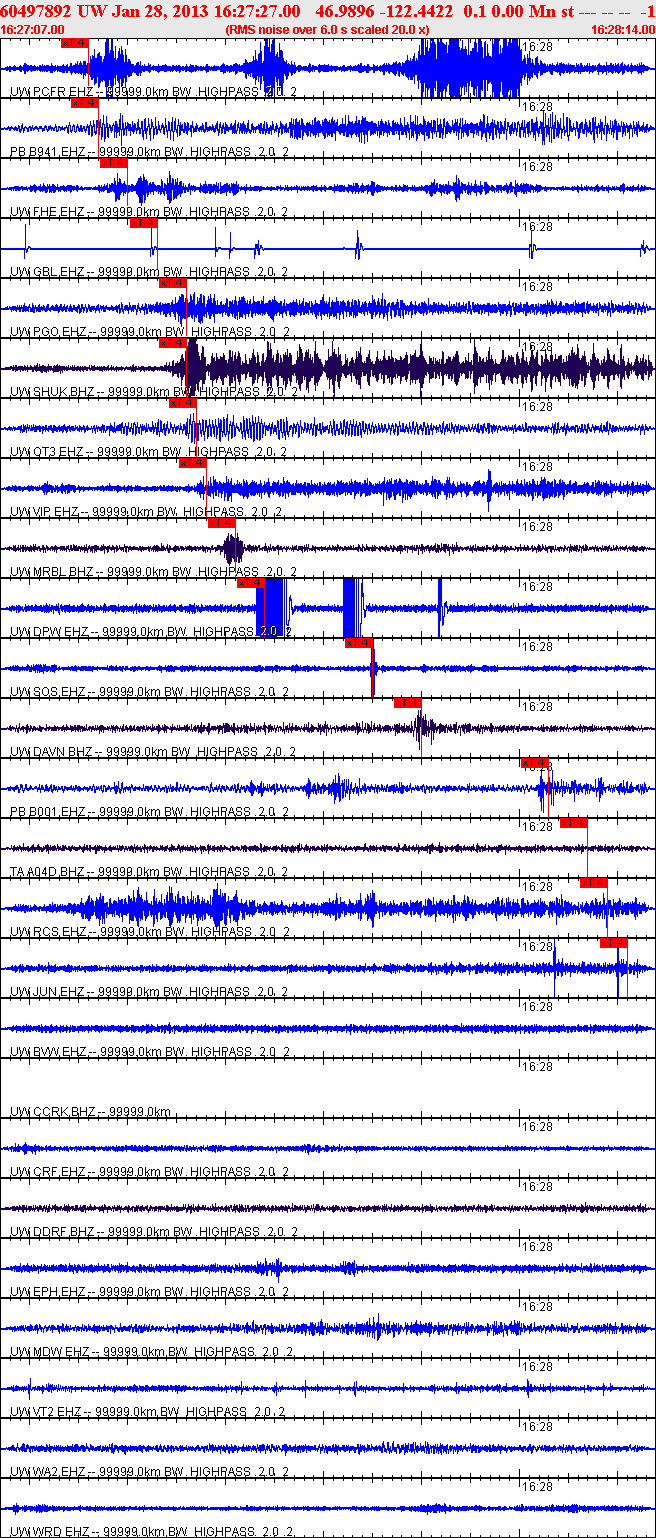Select the UW FHE EHZ trace label
This screenshot has width=656, height=1538.
(149, 212)
